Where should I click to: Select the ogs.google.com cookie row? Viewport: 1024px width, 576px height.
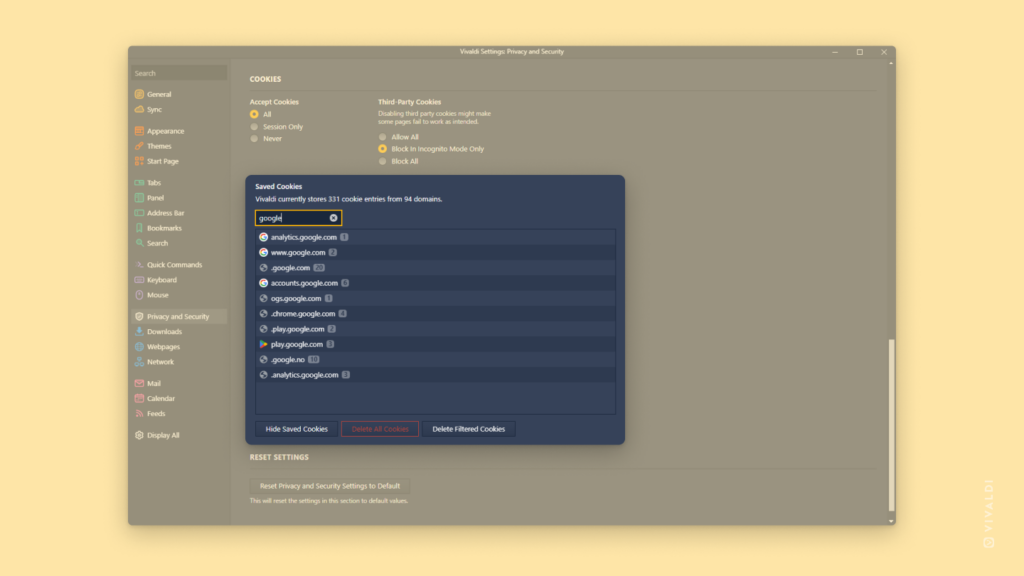pyautogui.click(x=435, y=298)
